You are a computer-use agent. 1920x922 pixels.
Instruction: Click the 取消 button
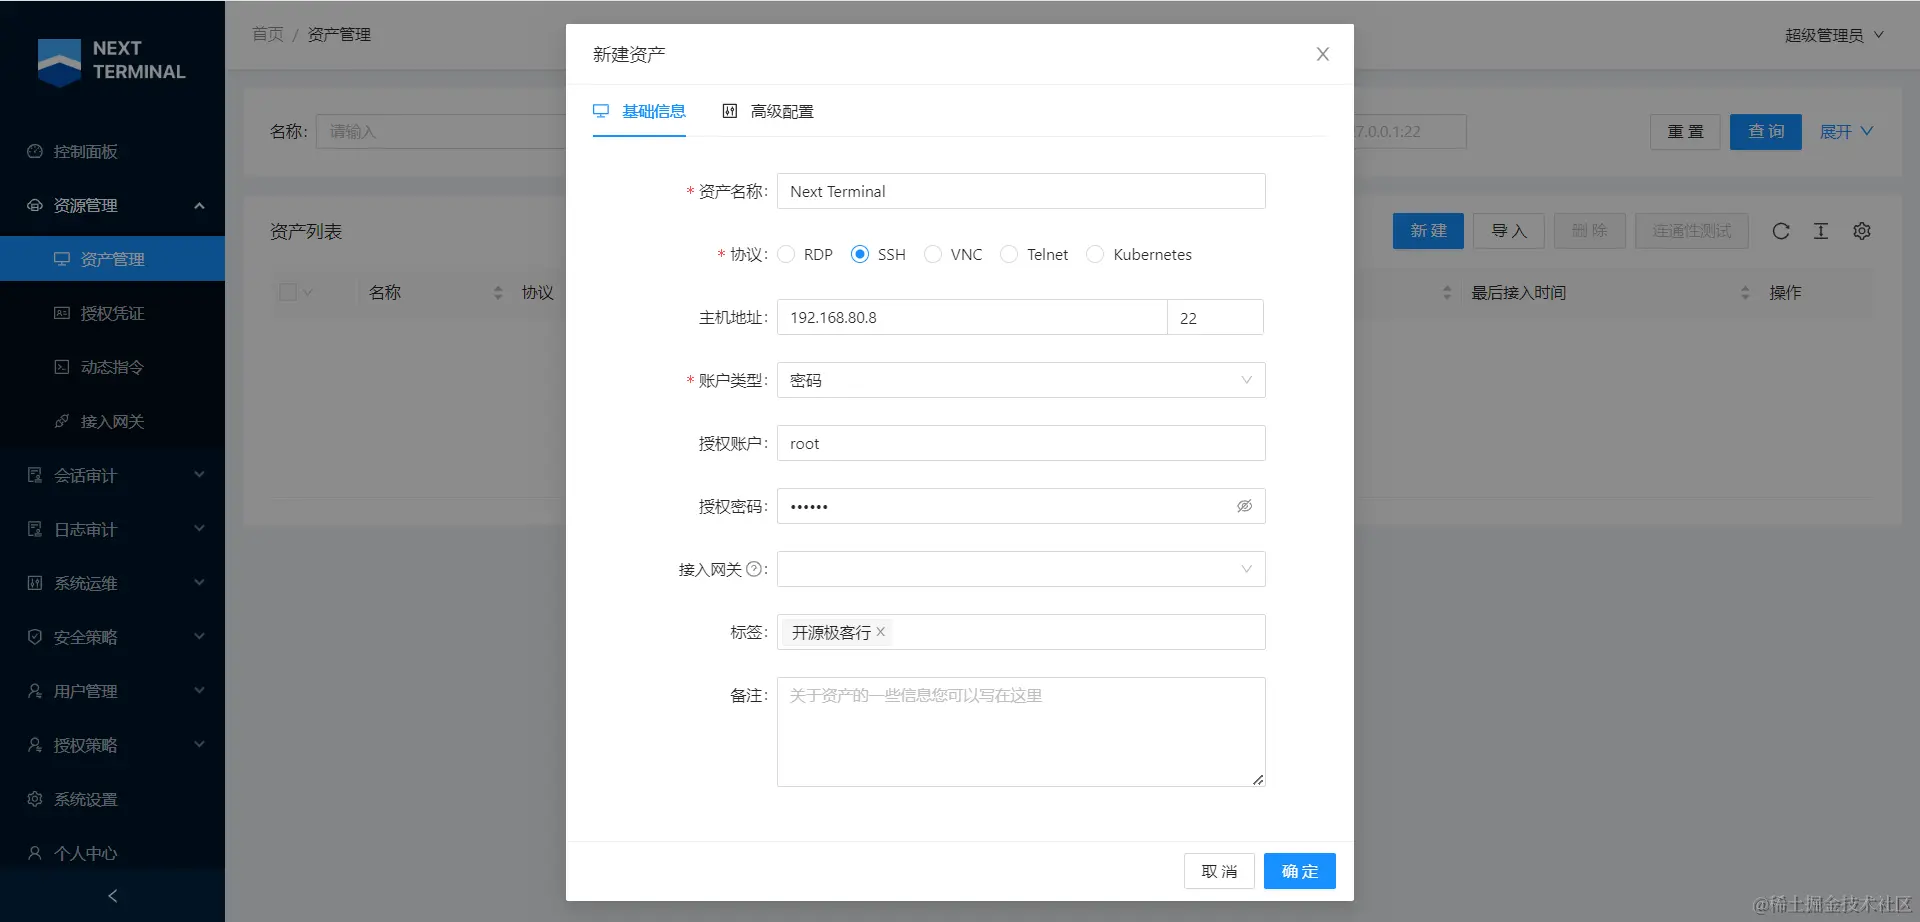[1219, 871]
